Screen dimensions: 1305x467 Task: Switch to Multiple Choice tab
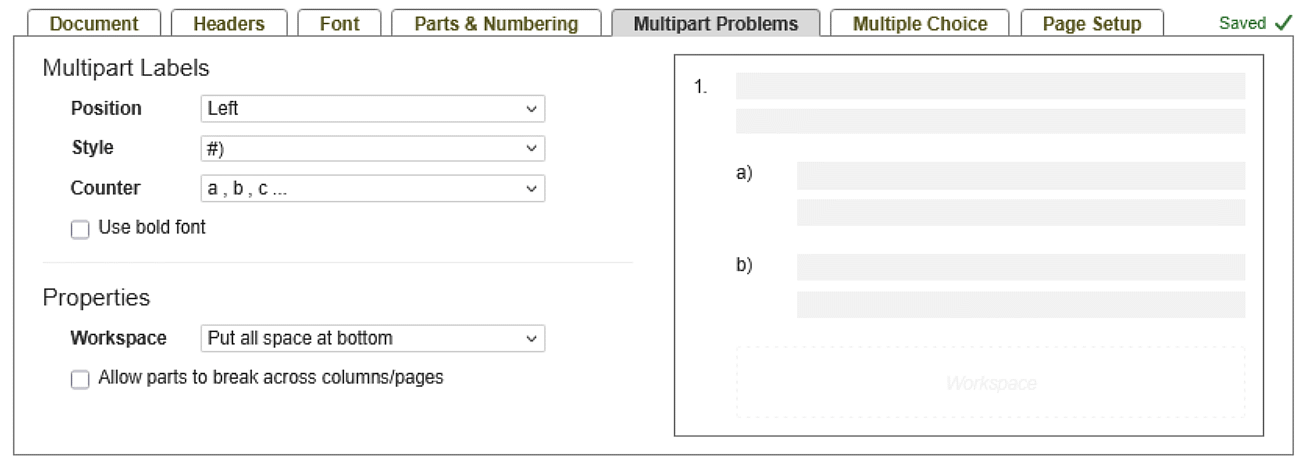[x=920, y=23]
